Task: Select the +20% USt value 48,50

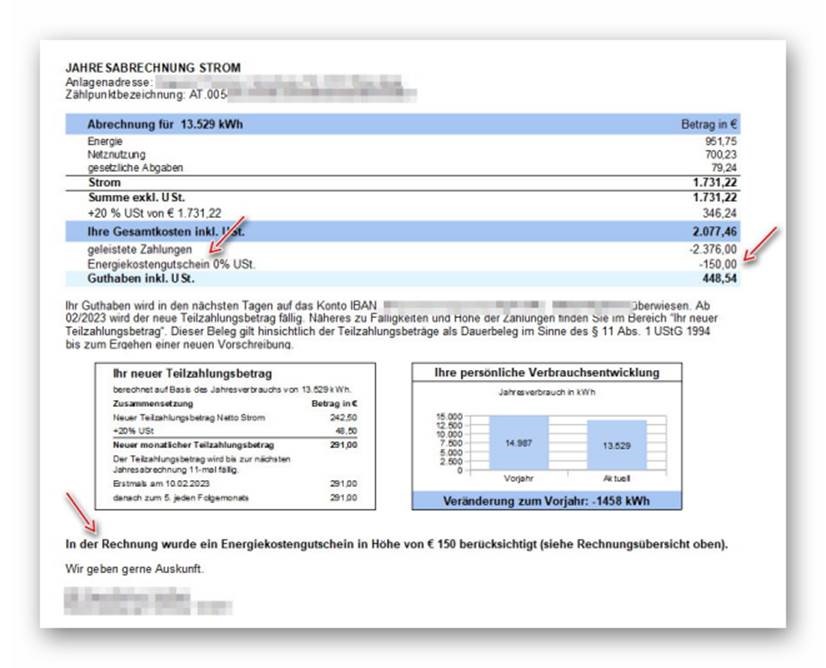Action: (x=346, y=431)
